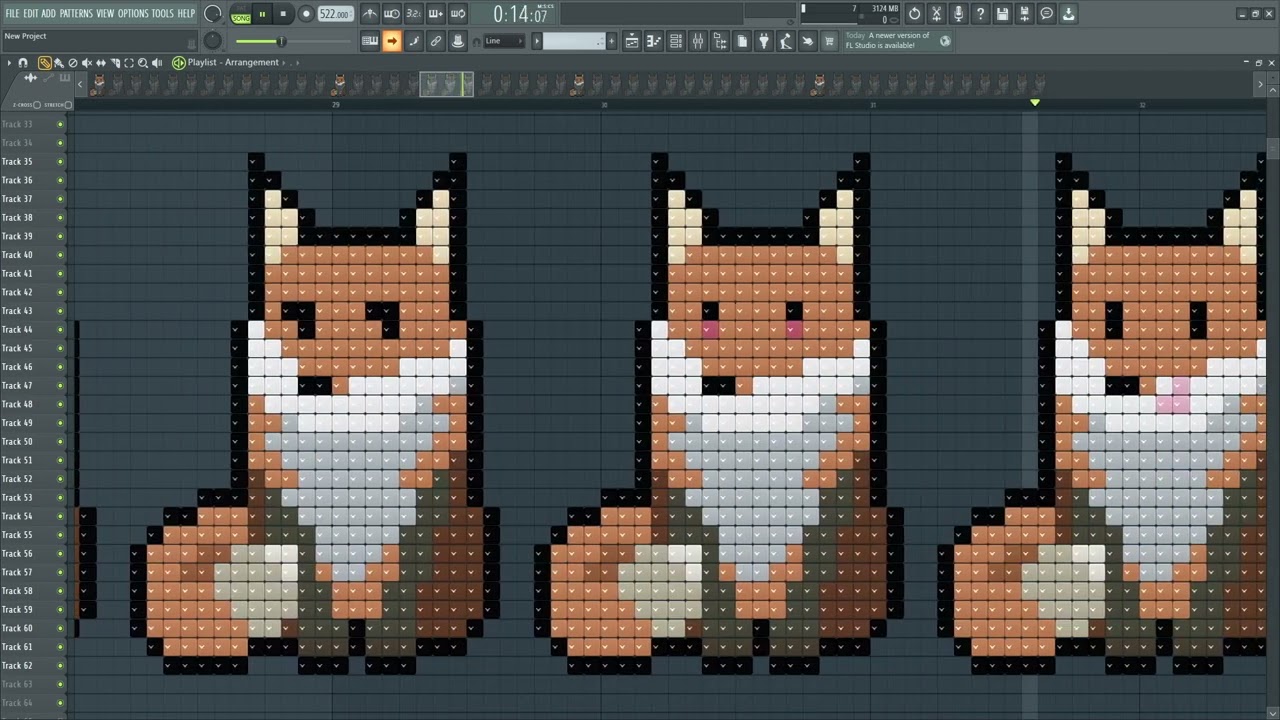
Task: Toggle loop recording icon
Action: tap(458, 14)
